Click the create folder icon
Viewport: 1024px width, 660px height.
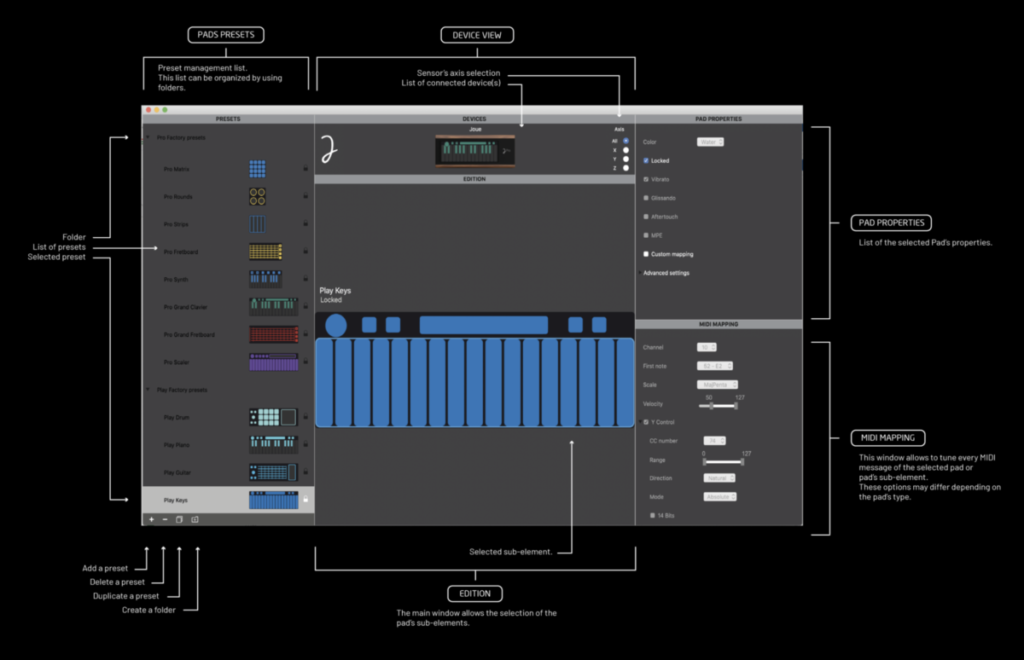coord(196,519)
